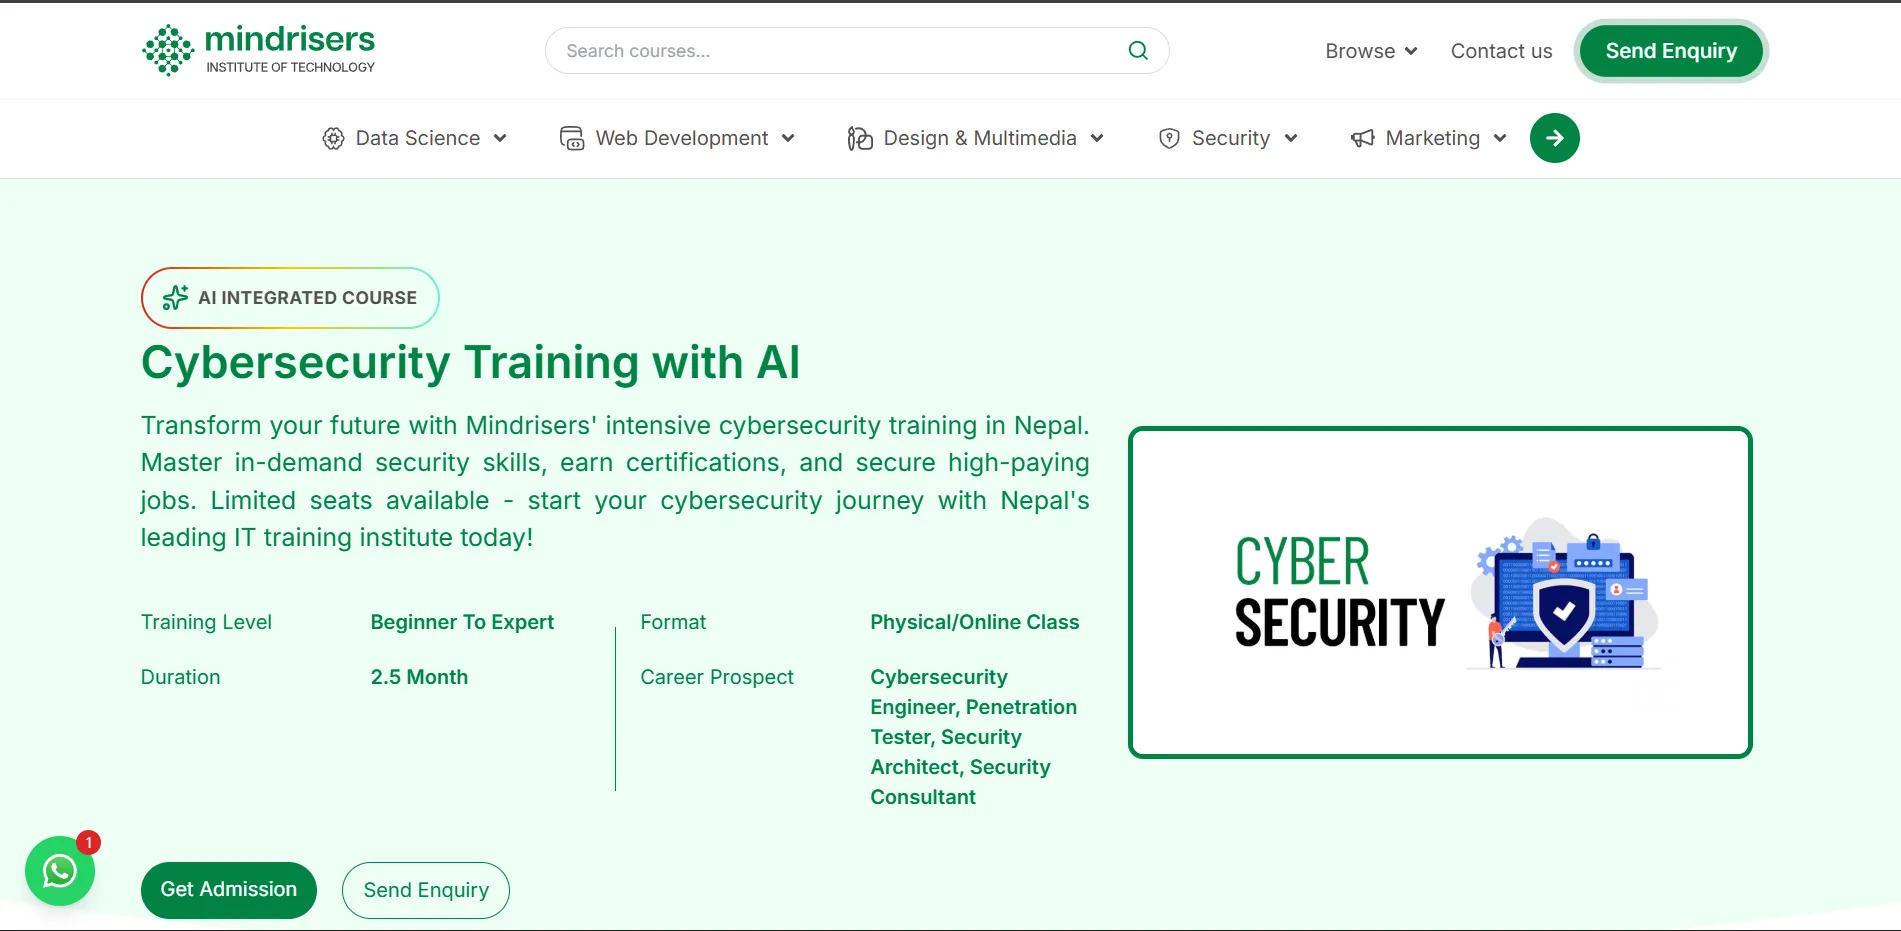
Task: Focus the Search courses input field
Action: pos(857,50)
